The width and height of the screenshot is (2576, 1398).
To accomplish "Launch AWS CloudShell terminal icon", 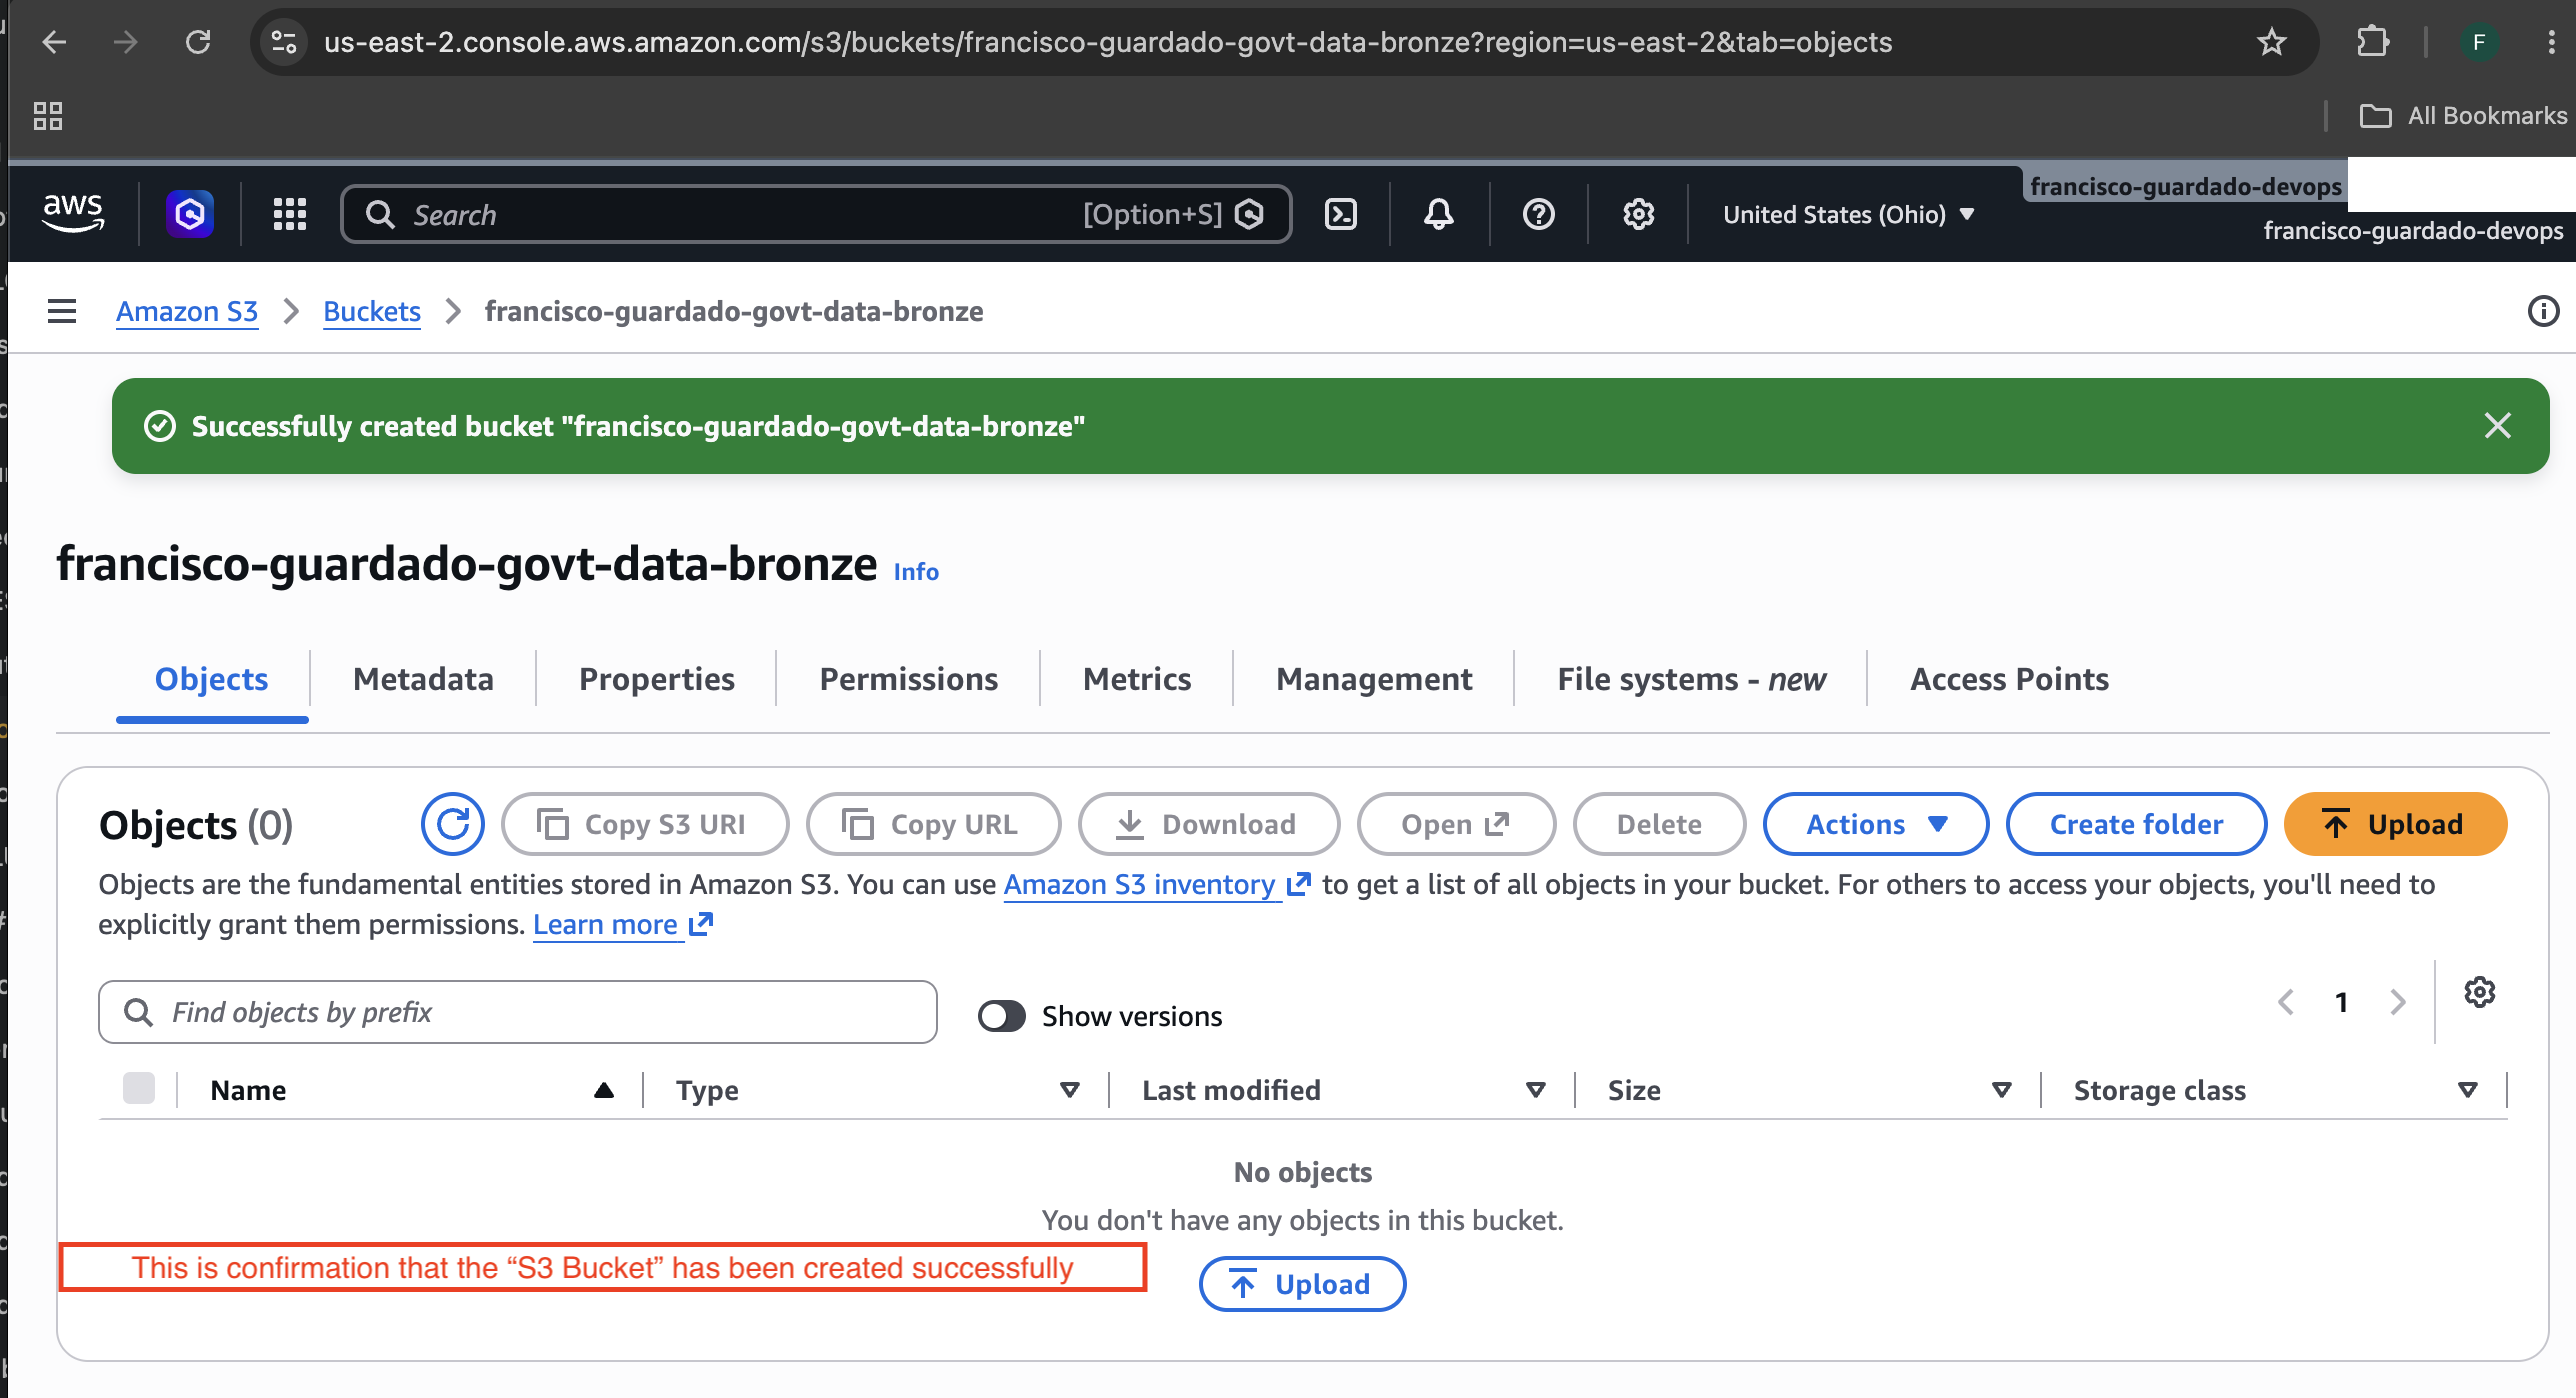I will pos(1340,214).
